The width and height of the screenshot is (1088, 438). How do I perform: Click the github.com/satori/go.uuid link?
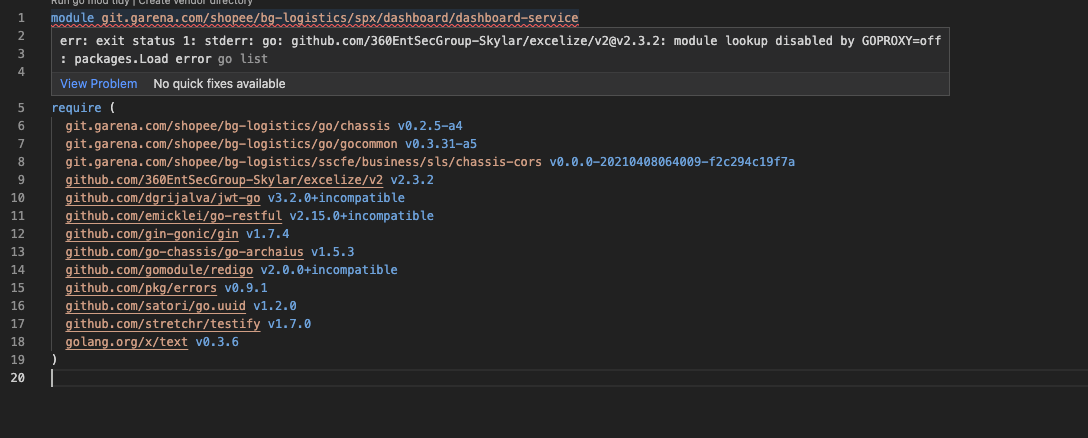tap(155, 306)
